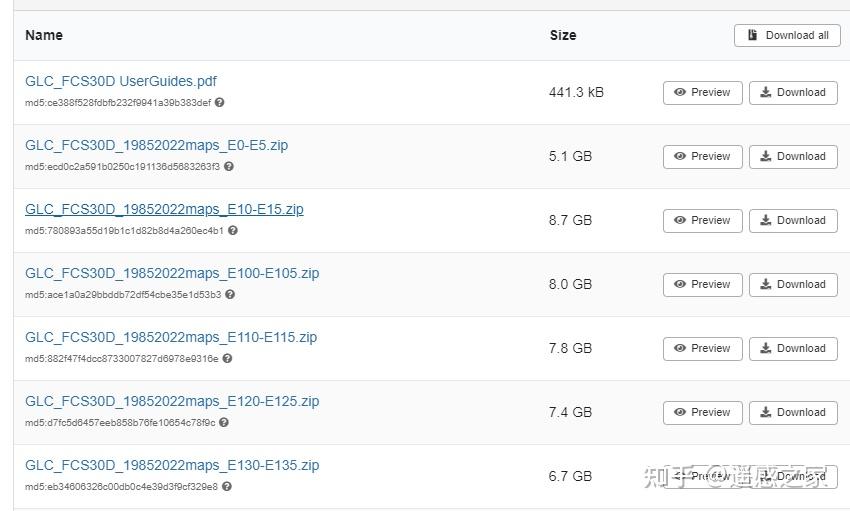
Task: Preview the E120-E125.zip archive
Action: [x=702, y=412]
